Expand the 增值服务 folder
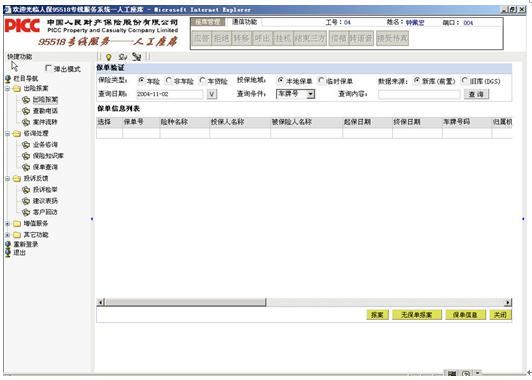 pyautogui.click(x=7, y=224)
